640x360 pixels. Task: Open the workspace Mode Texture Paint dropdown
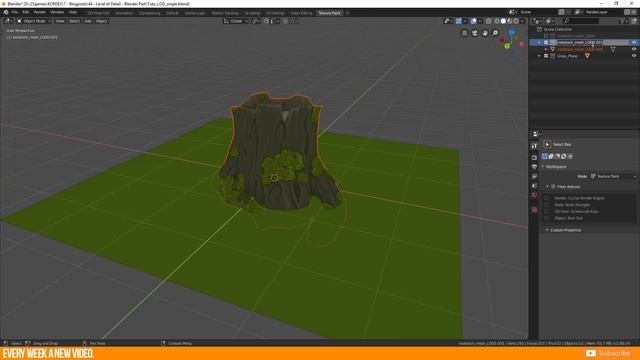613,176
